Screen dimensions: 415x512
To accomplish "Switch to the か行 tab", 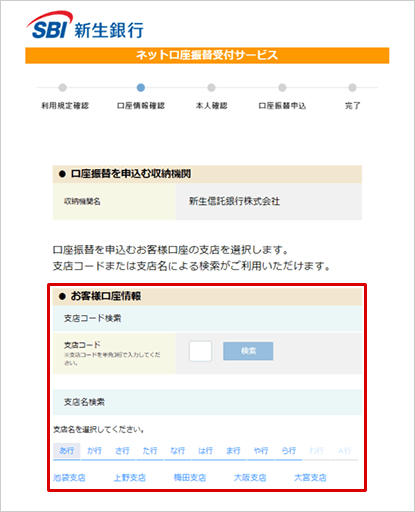I will pyautogui.click(x=94, y=451).
